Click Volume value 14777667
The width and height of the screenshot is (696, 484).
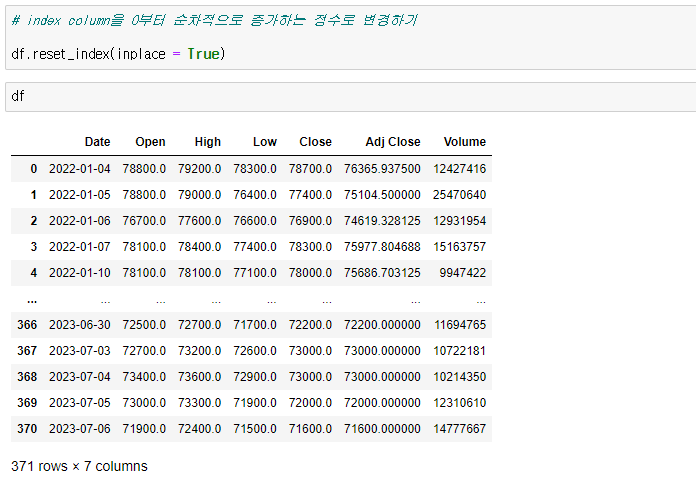click(x=459, y=428)
